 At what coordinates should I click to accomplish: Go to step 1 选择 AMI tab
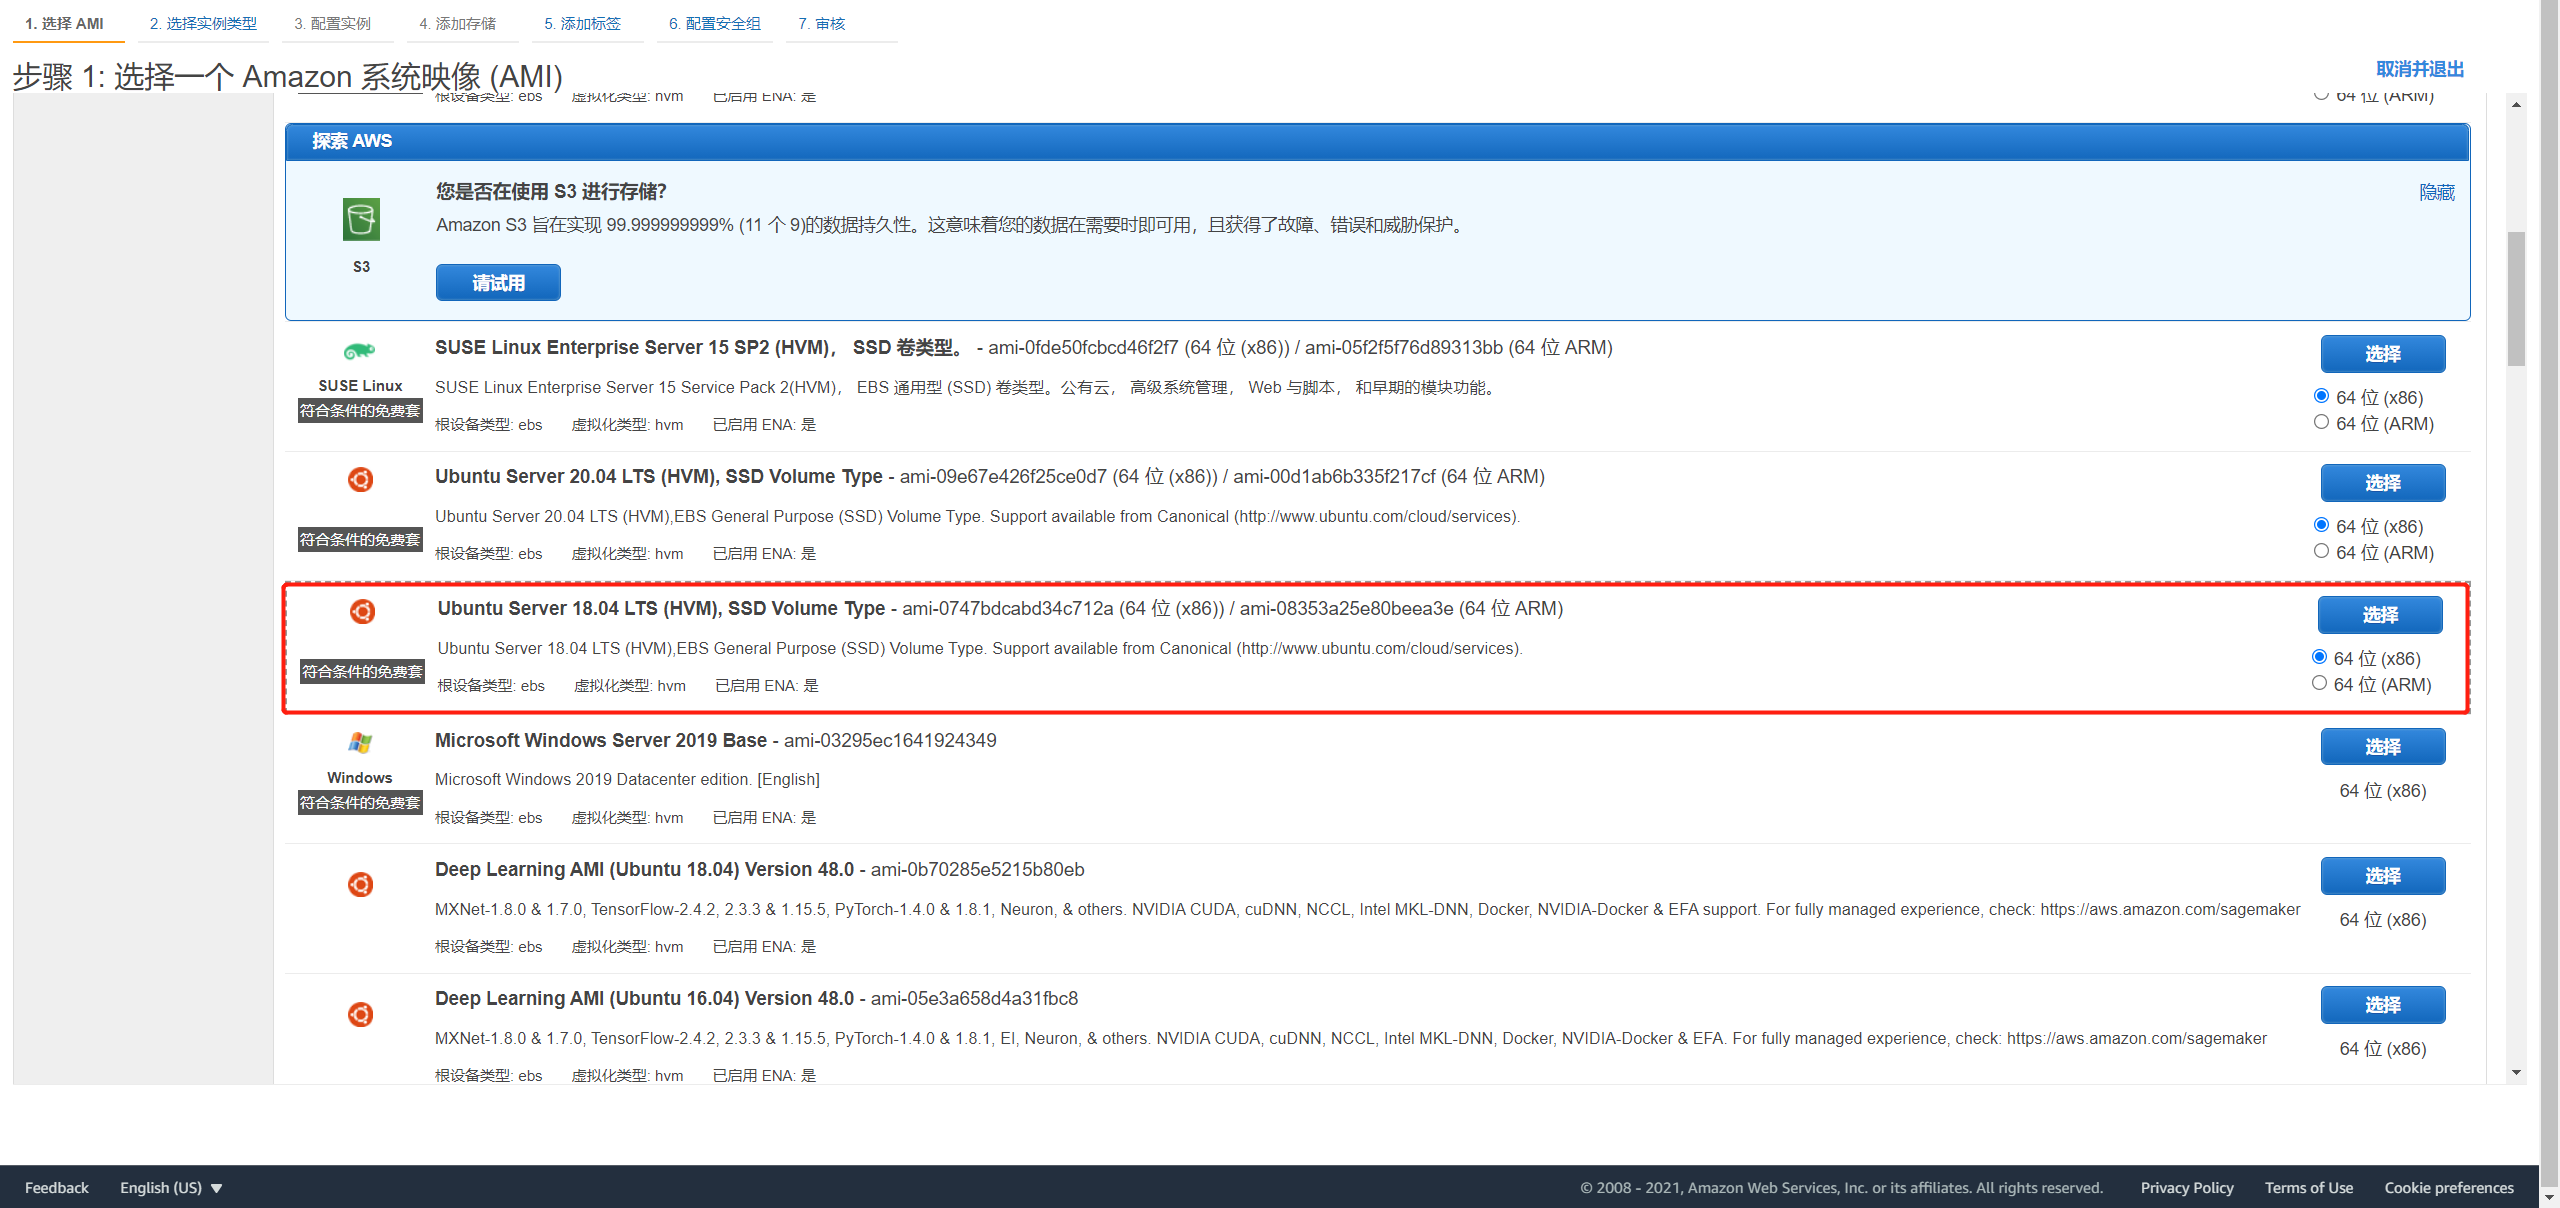coord(65,23)
